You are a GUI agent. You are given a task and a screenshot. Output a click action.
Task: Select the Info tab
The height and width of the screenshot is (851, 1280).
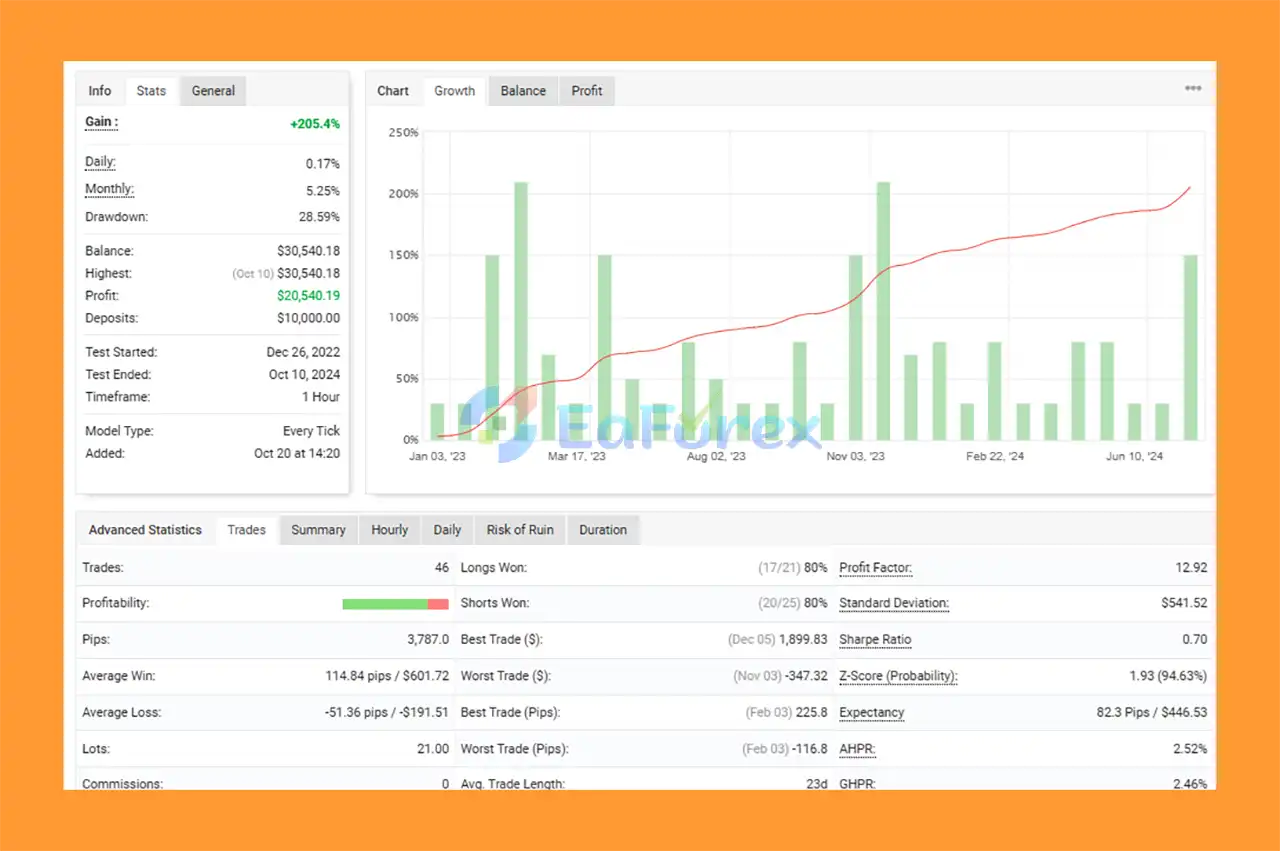[100, 91]
